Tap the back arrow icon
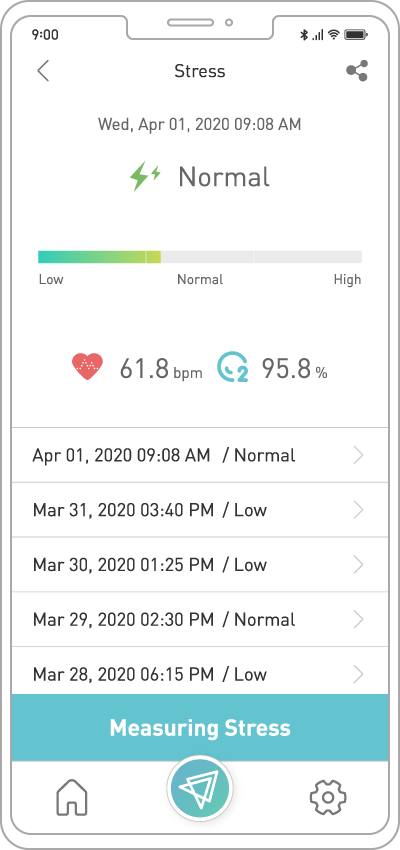Screen dimensions: 400x850 (43, 71)
